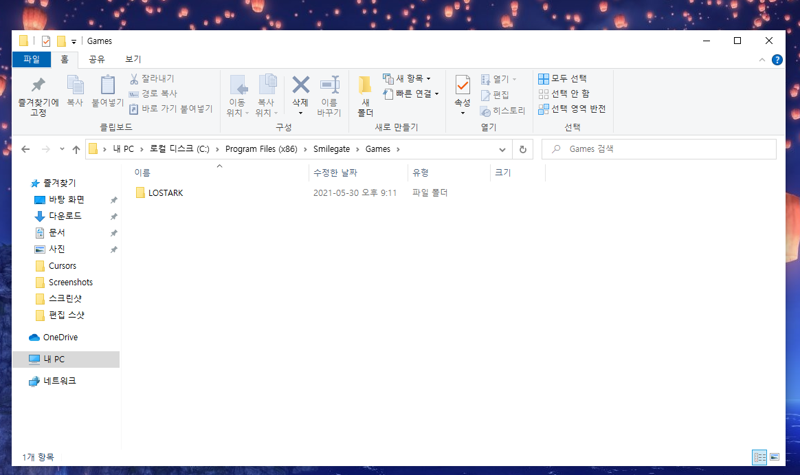Click Properties icon in quick access toolbar
Screen dimensions: 800x475
click(46, 41)
